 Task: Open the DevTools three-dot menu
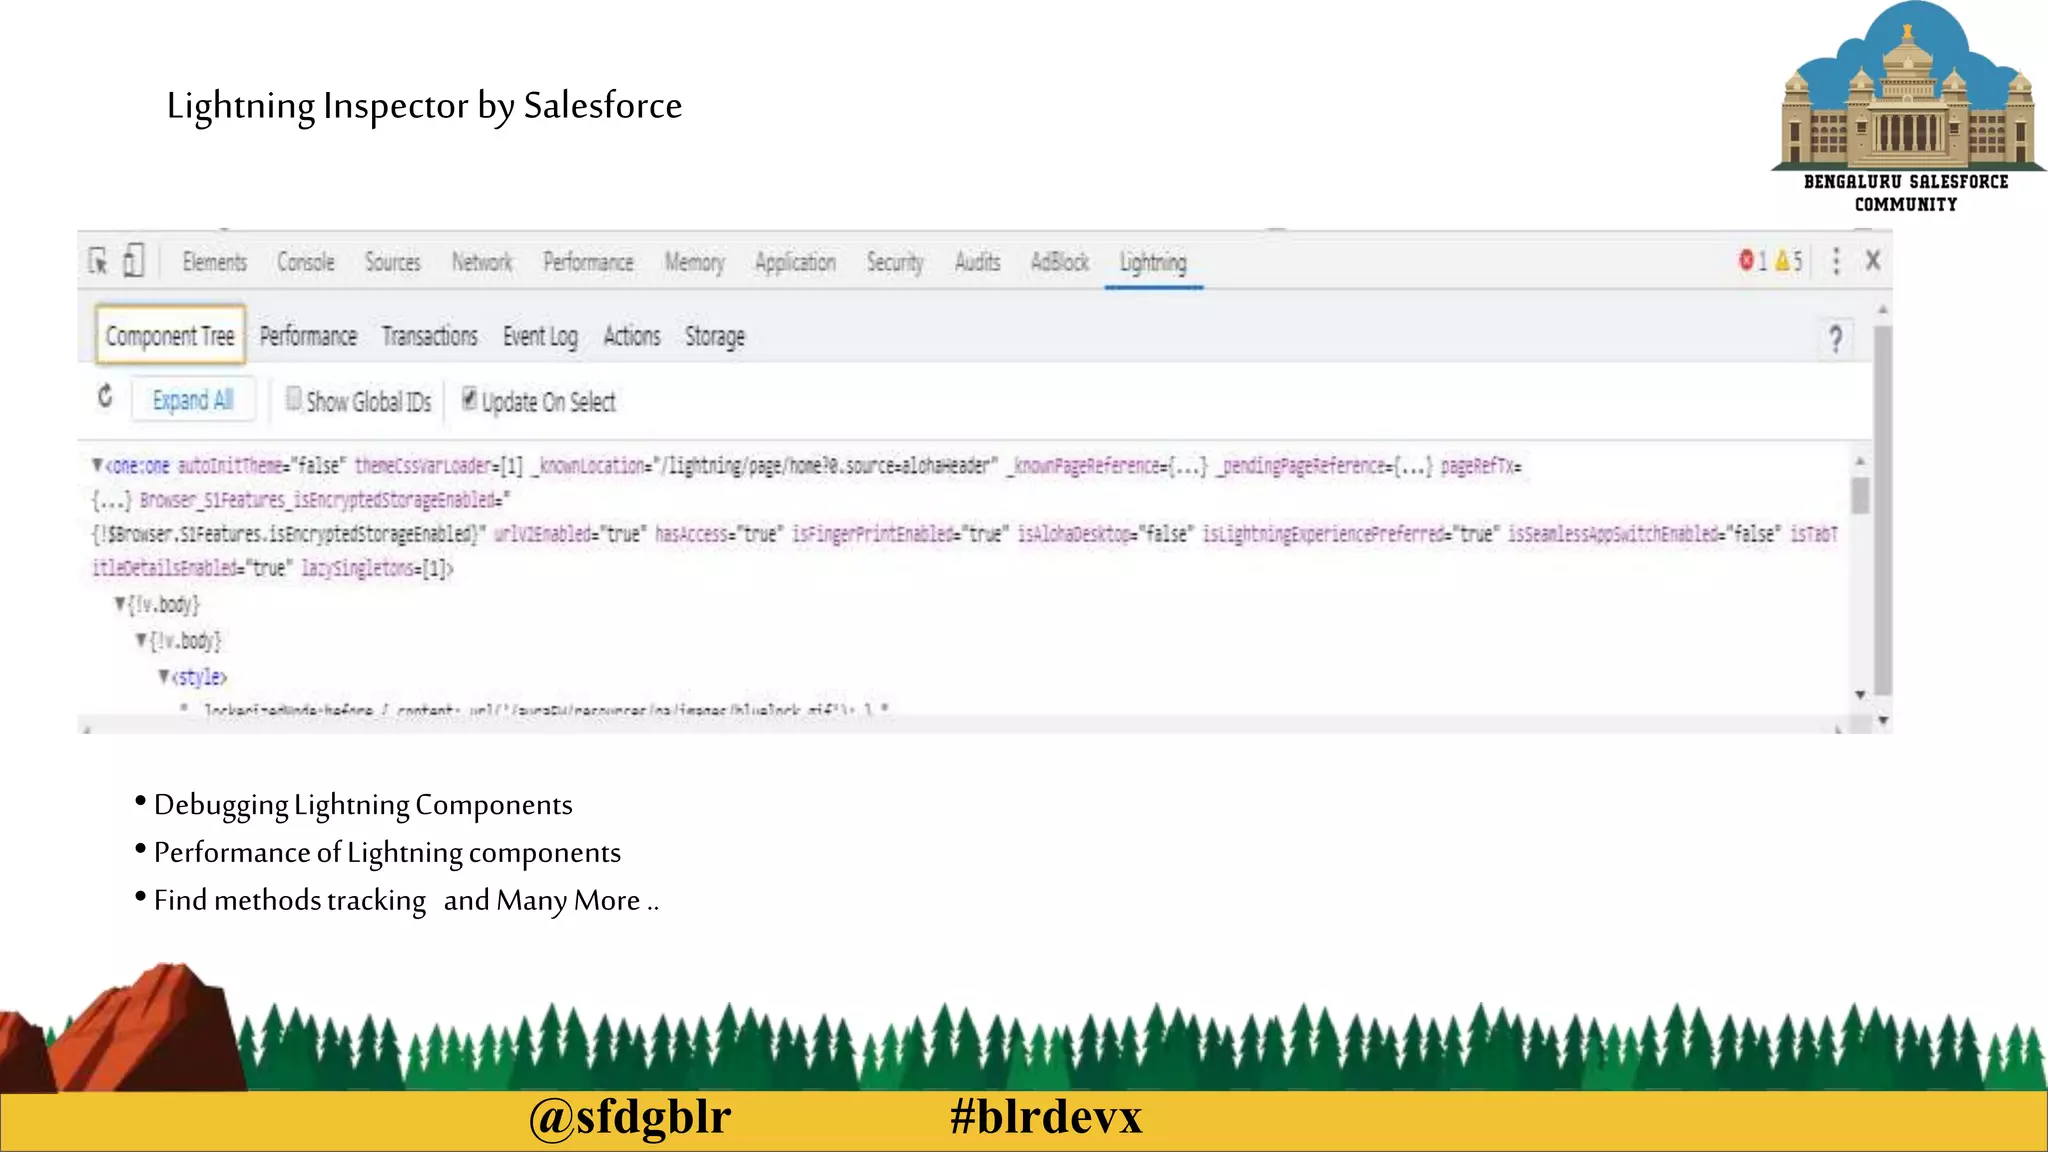tap(1836, 261)
